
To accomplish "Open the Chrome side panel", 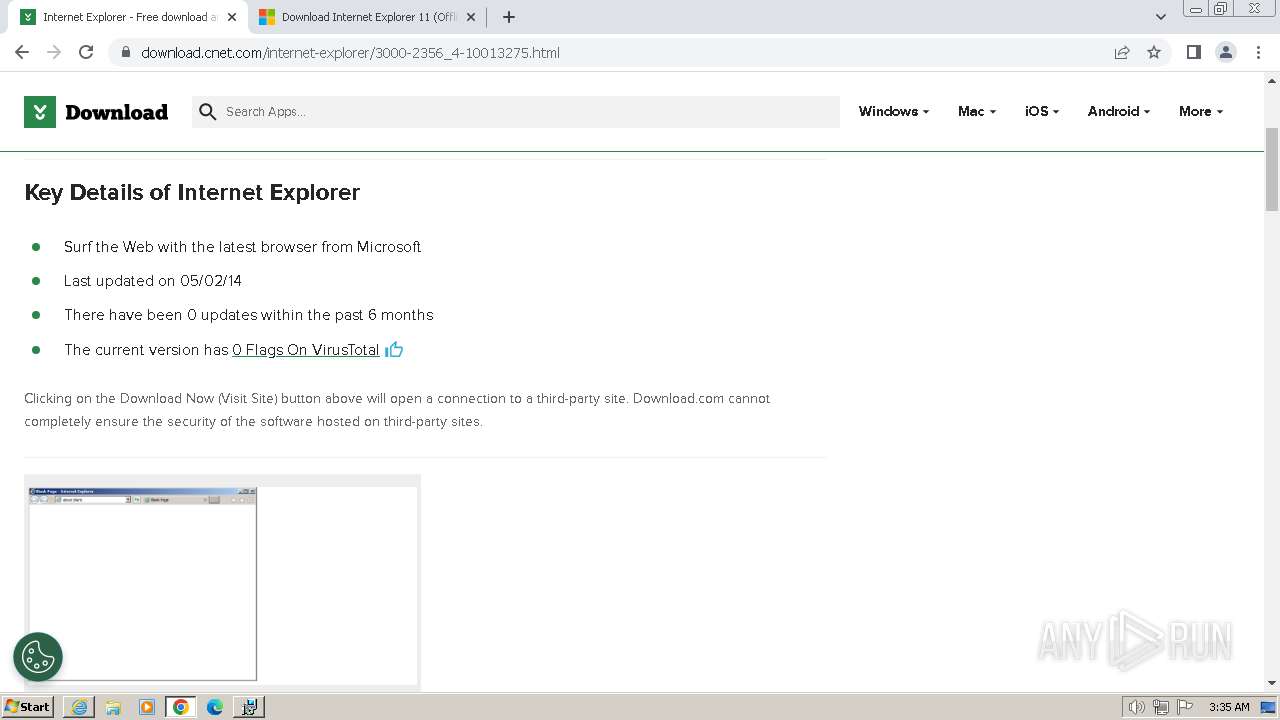I will coord(1193,52).
